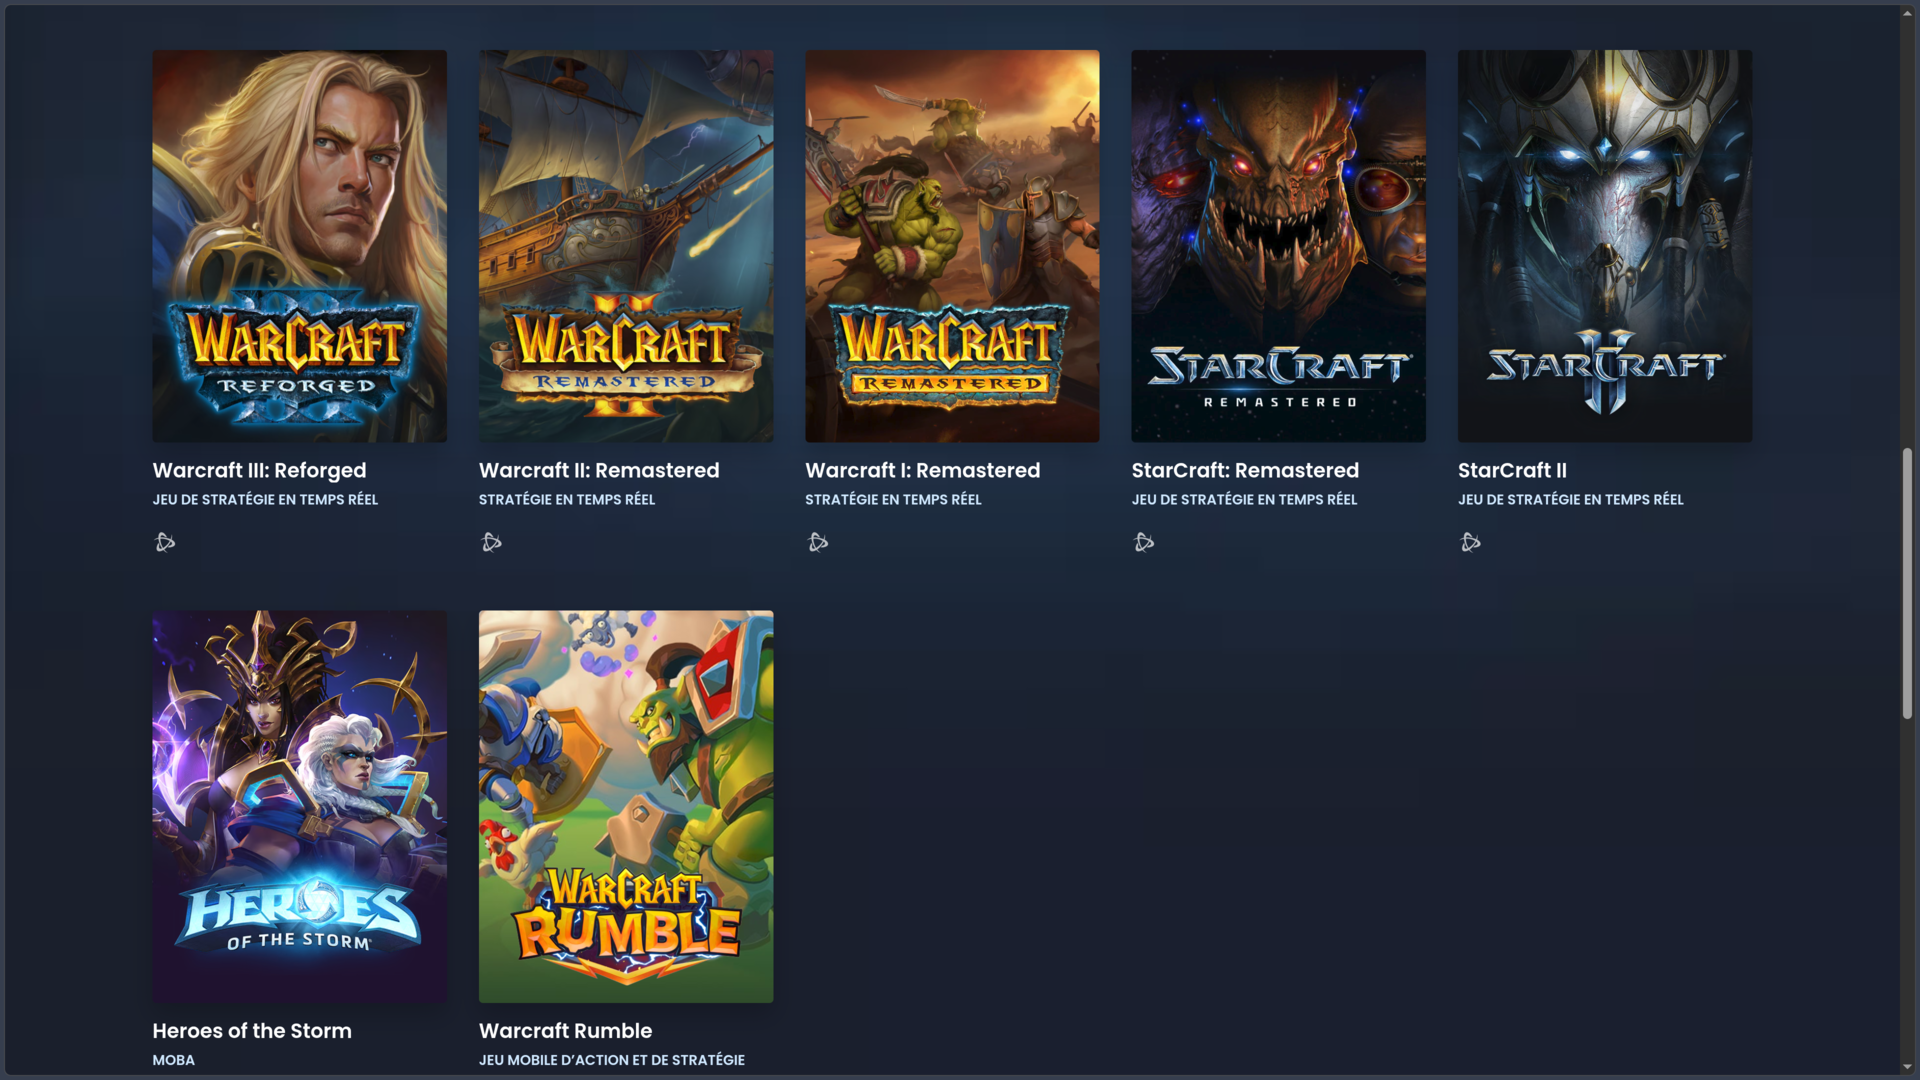The image size is (1920, 1080).
Task: Open Warcraft II: Remastered cover art
Action: pyautogui.click(x=626, y=246)
